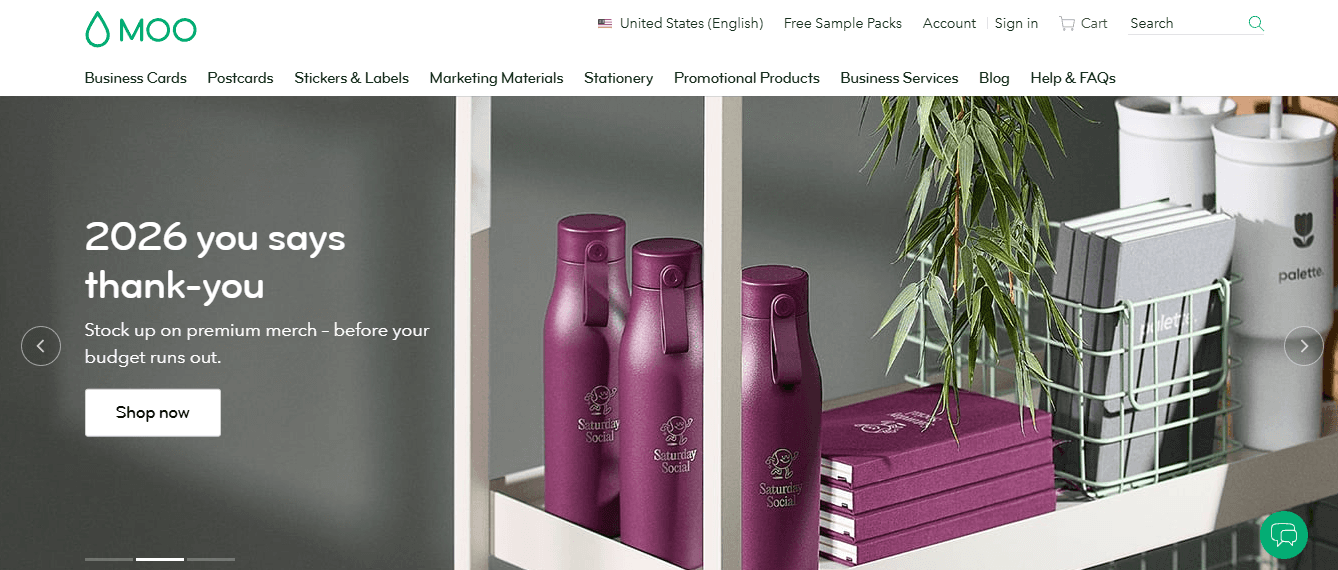Screen dimensions: 1338x570
Task: Click the next slide arrow
Action: (1304, 346)
